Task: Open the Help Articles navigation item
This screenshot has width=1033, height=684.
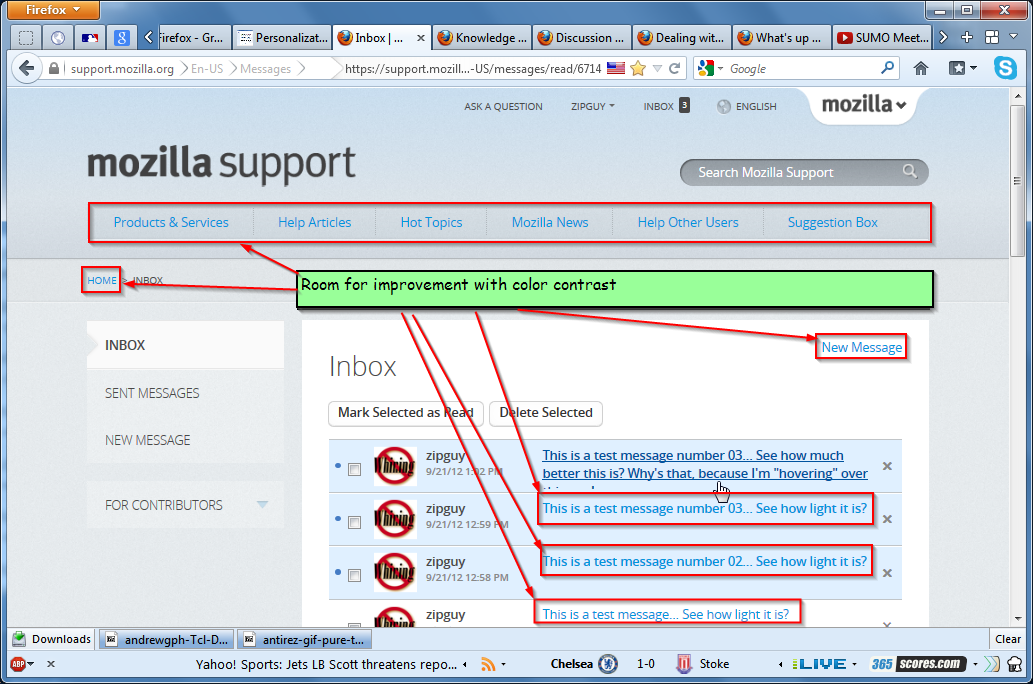Action: tap(314, 222)
